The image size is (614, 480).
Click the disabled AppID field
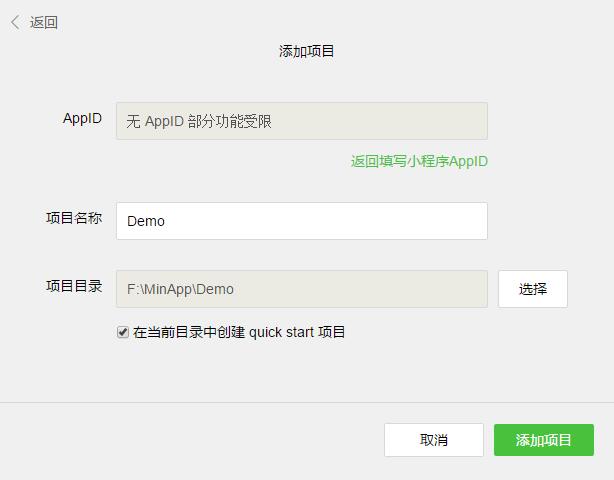tap(302, 121)
